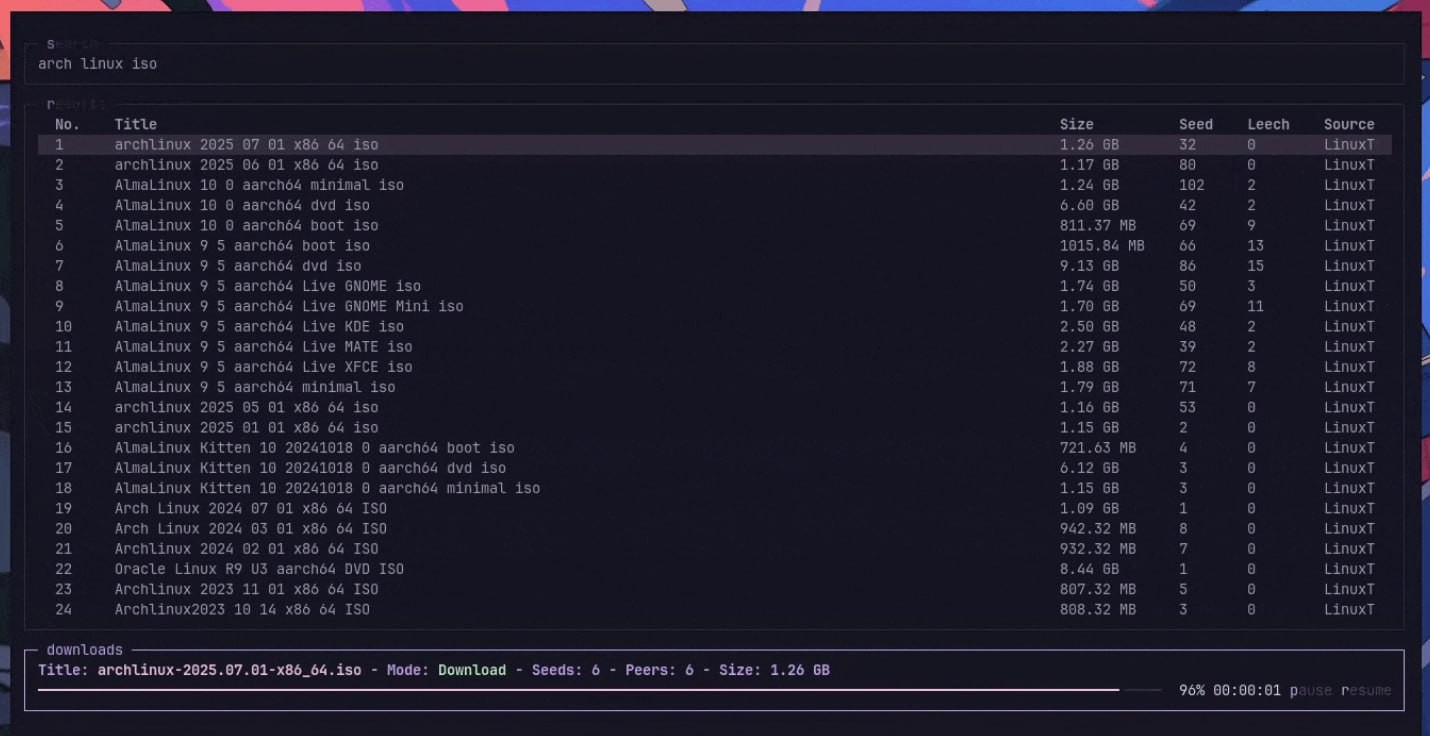Click the Size column header
Viewport: 1430px width, 736px height.
coord(1076,124)
